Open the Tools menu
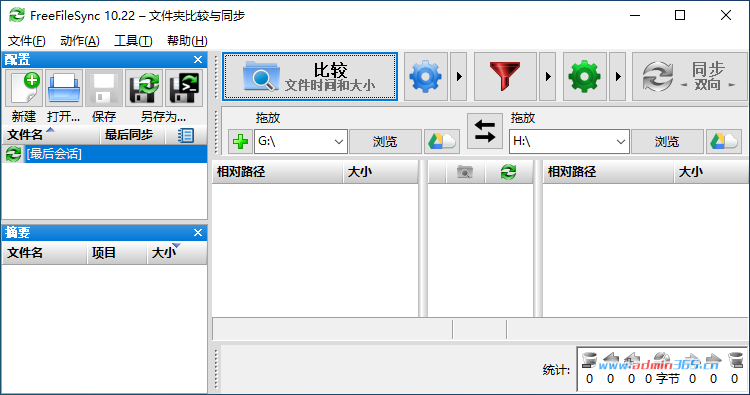The height and width of the screenshot is (395, 750). click(x=133, y=41)
